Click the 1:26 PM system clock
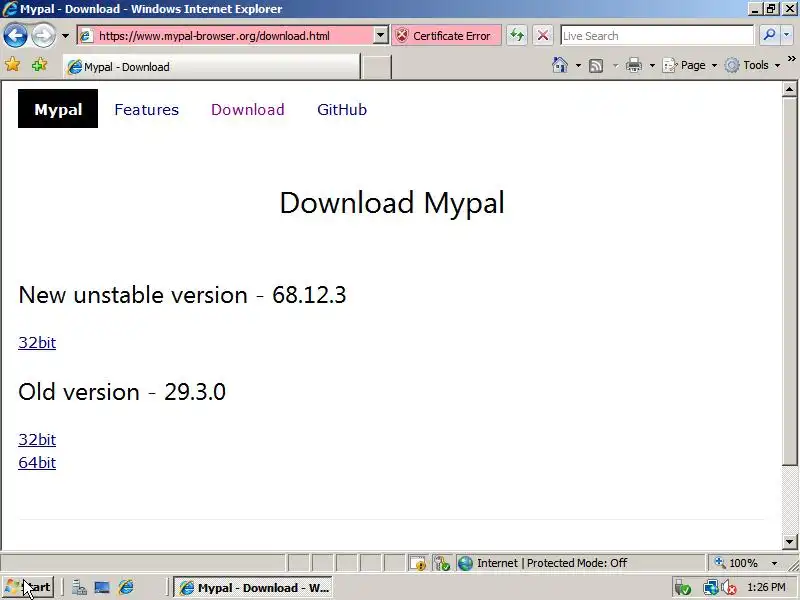Viewport: 800px width, 600px height. tap(766, 587)
